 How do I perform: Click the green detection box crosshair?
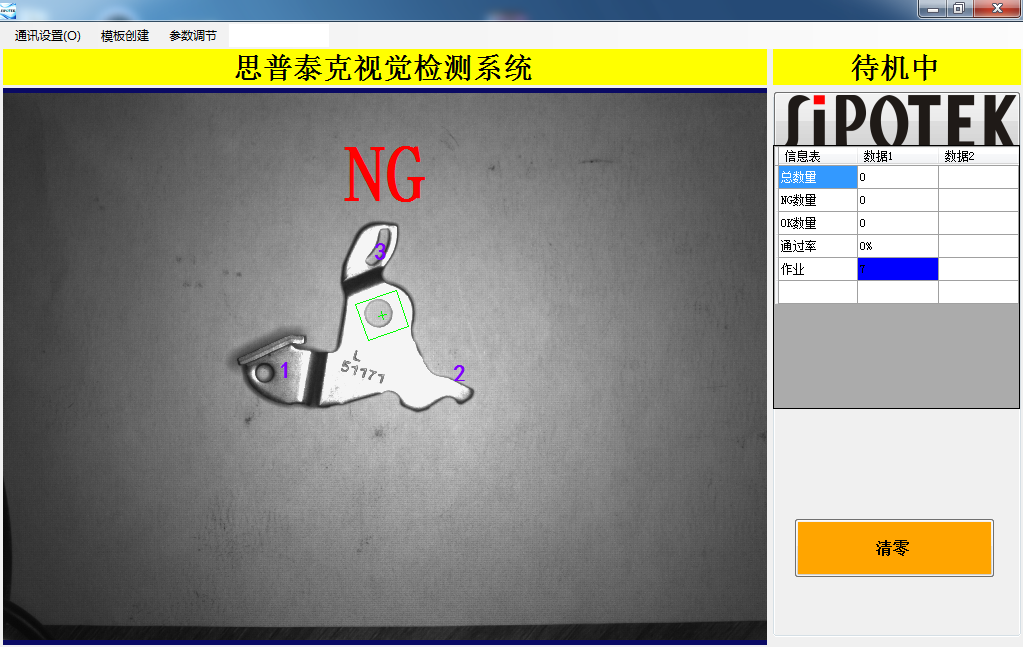[x=382, y=315]
